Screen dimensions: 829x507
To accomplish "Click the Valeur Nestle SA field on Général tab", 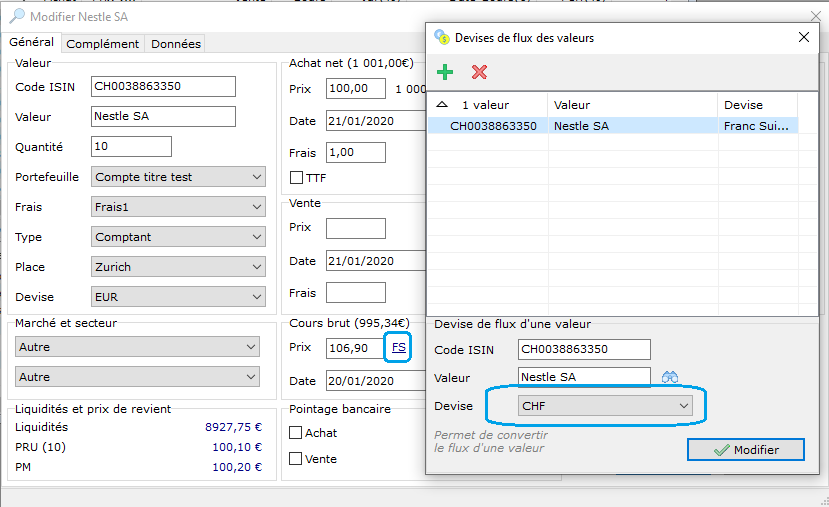I will point(163,116).
